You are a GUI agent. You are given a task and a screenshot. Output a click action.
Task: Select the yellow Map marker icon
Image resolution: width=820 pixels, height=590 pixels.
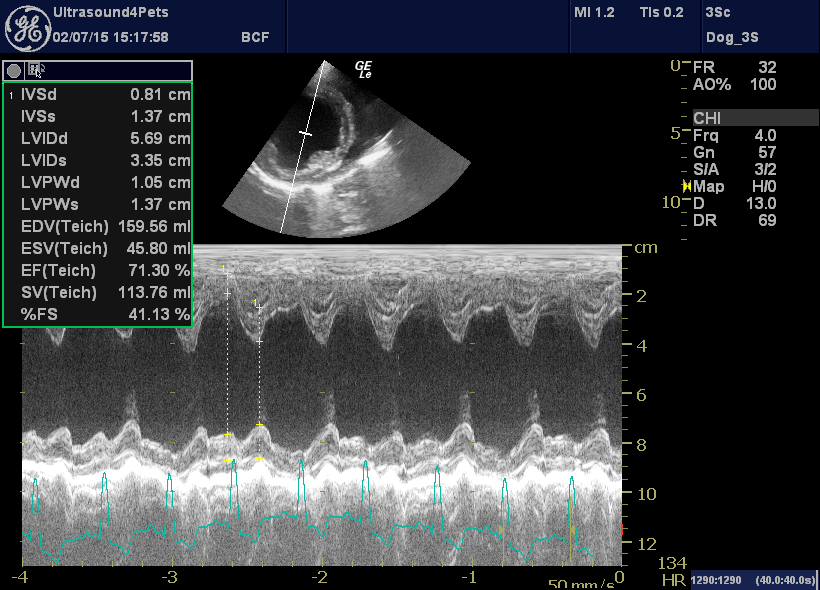click(x=687, y=186)
